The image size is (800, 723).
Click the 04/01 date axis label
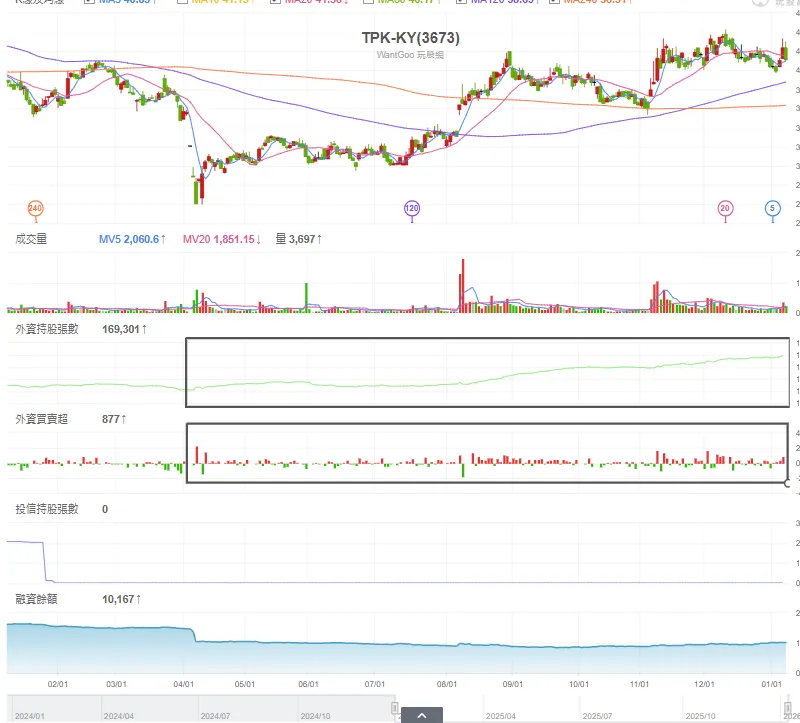pyautogui.click(x=184, y=684)
